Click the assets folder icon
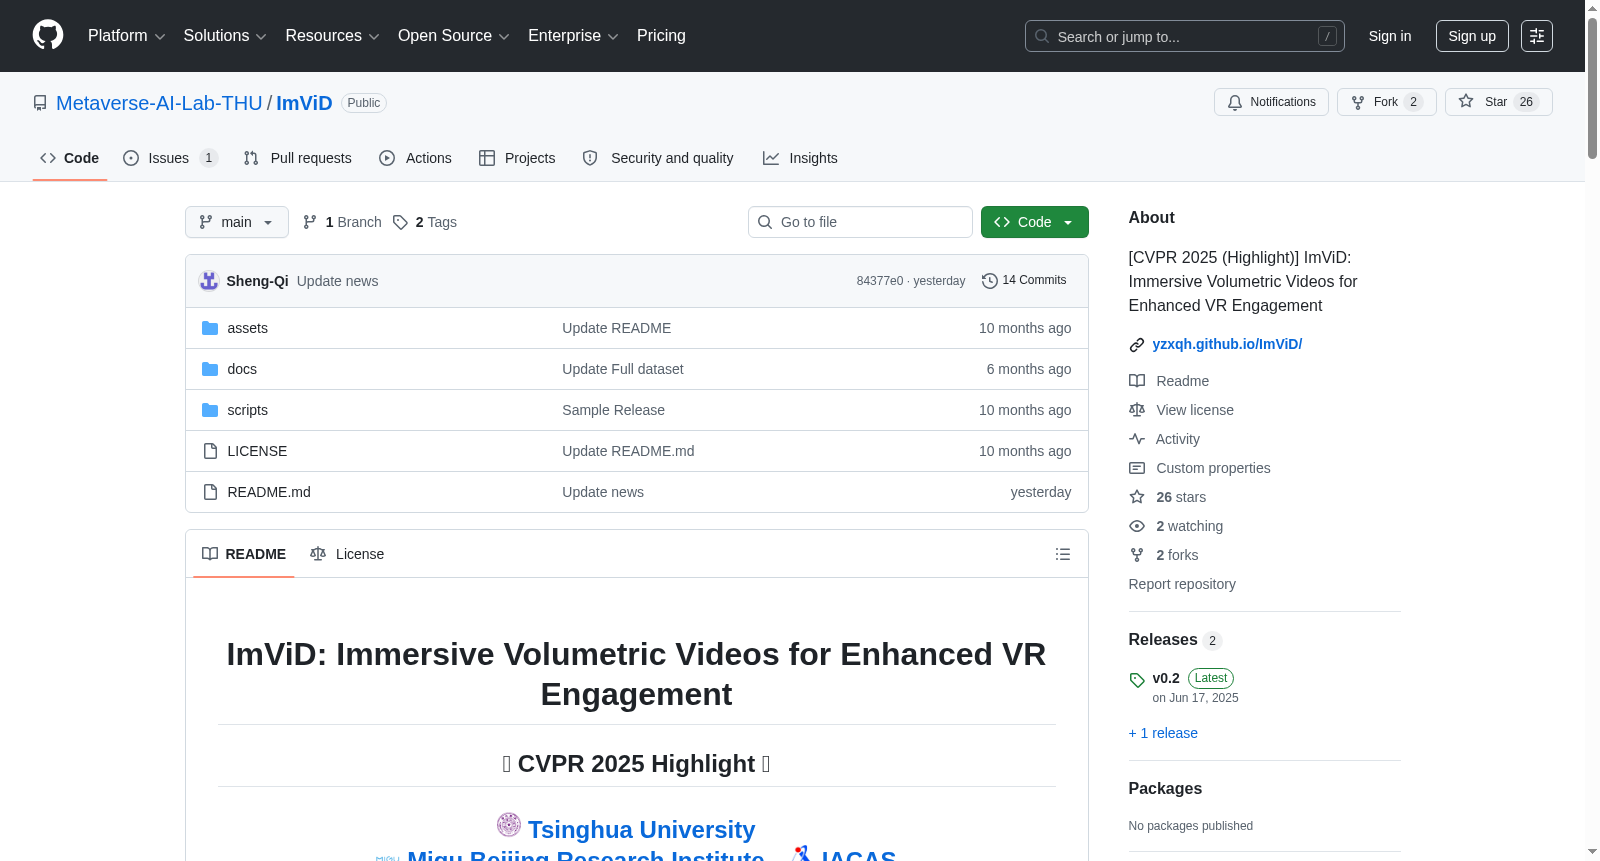Viewport: 1600px width, 861px height. coord(210,328)
